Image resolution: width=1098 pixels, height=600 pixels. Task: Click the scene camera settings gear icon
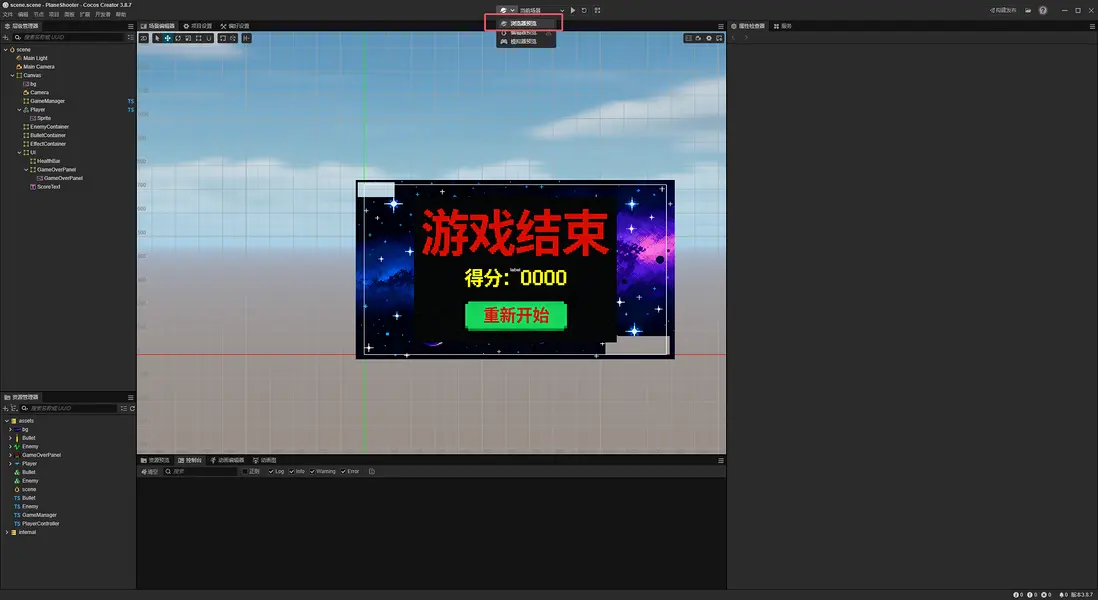coord(709,38)
